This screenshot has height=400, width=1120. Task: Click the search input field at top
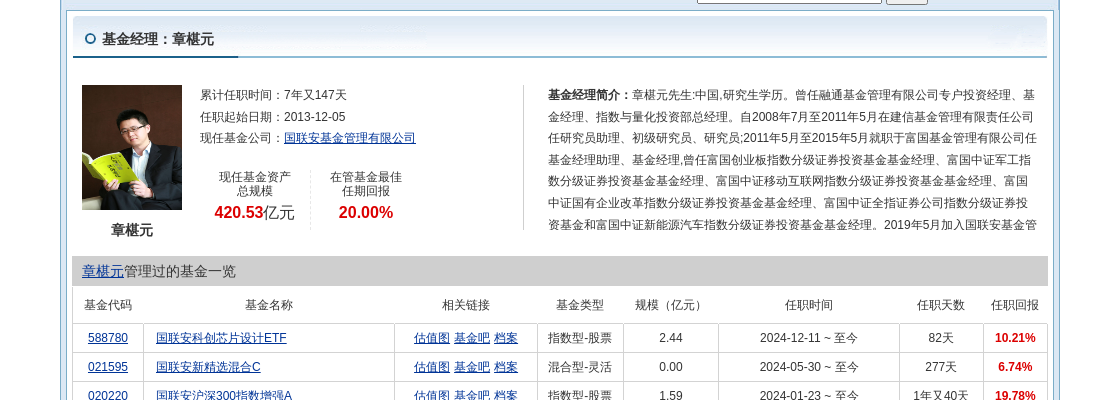(x=789, y=1)
